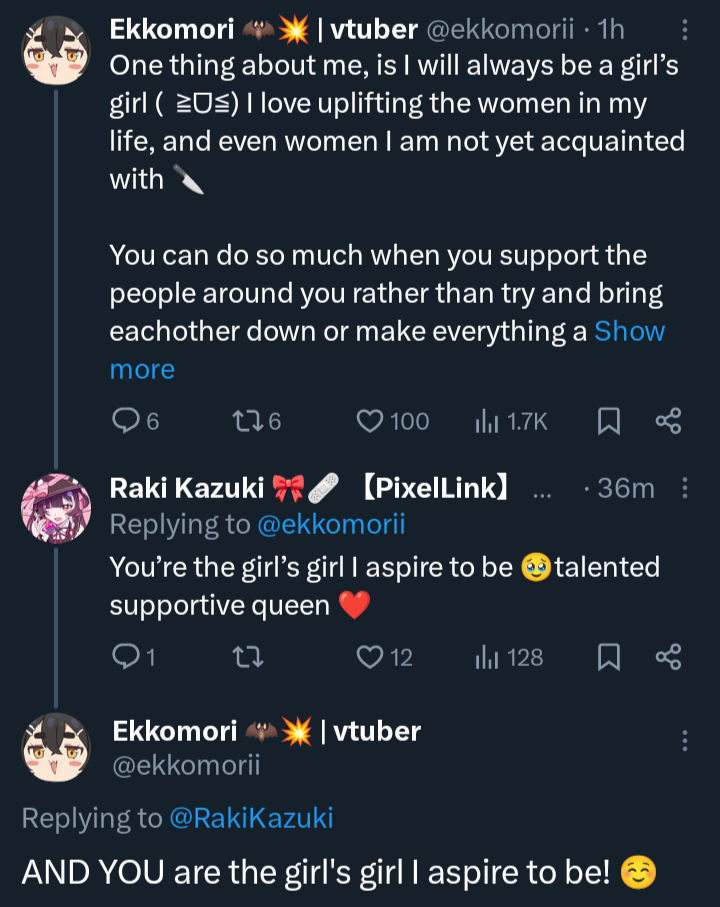Like Ekkomori's tweet with 100 likes
Image resolution: width=720 pixels, height=907 pixels.
(x=371, y=422)
